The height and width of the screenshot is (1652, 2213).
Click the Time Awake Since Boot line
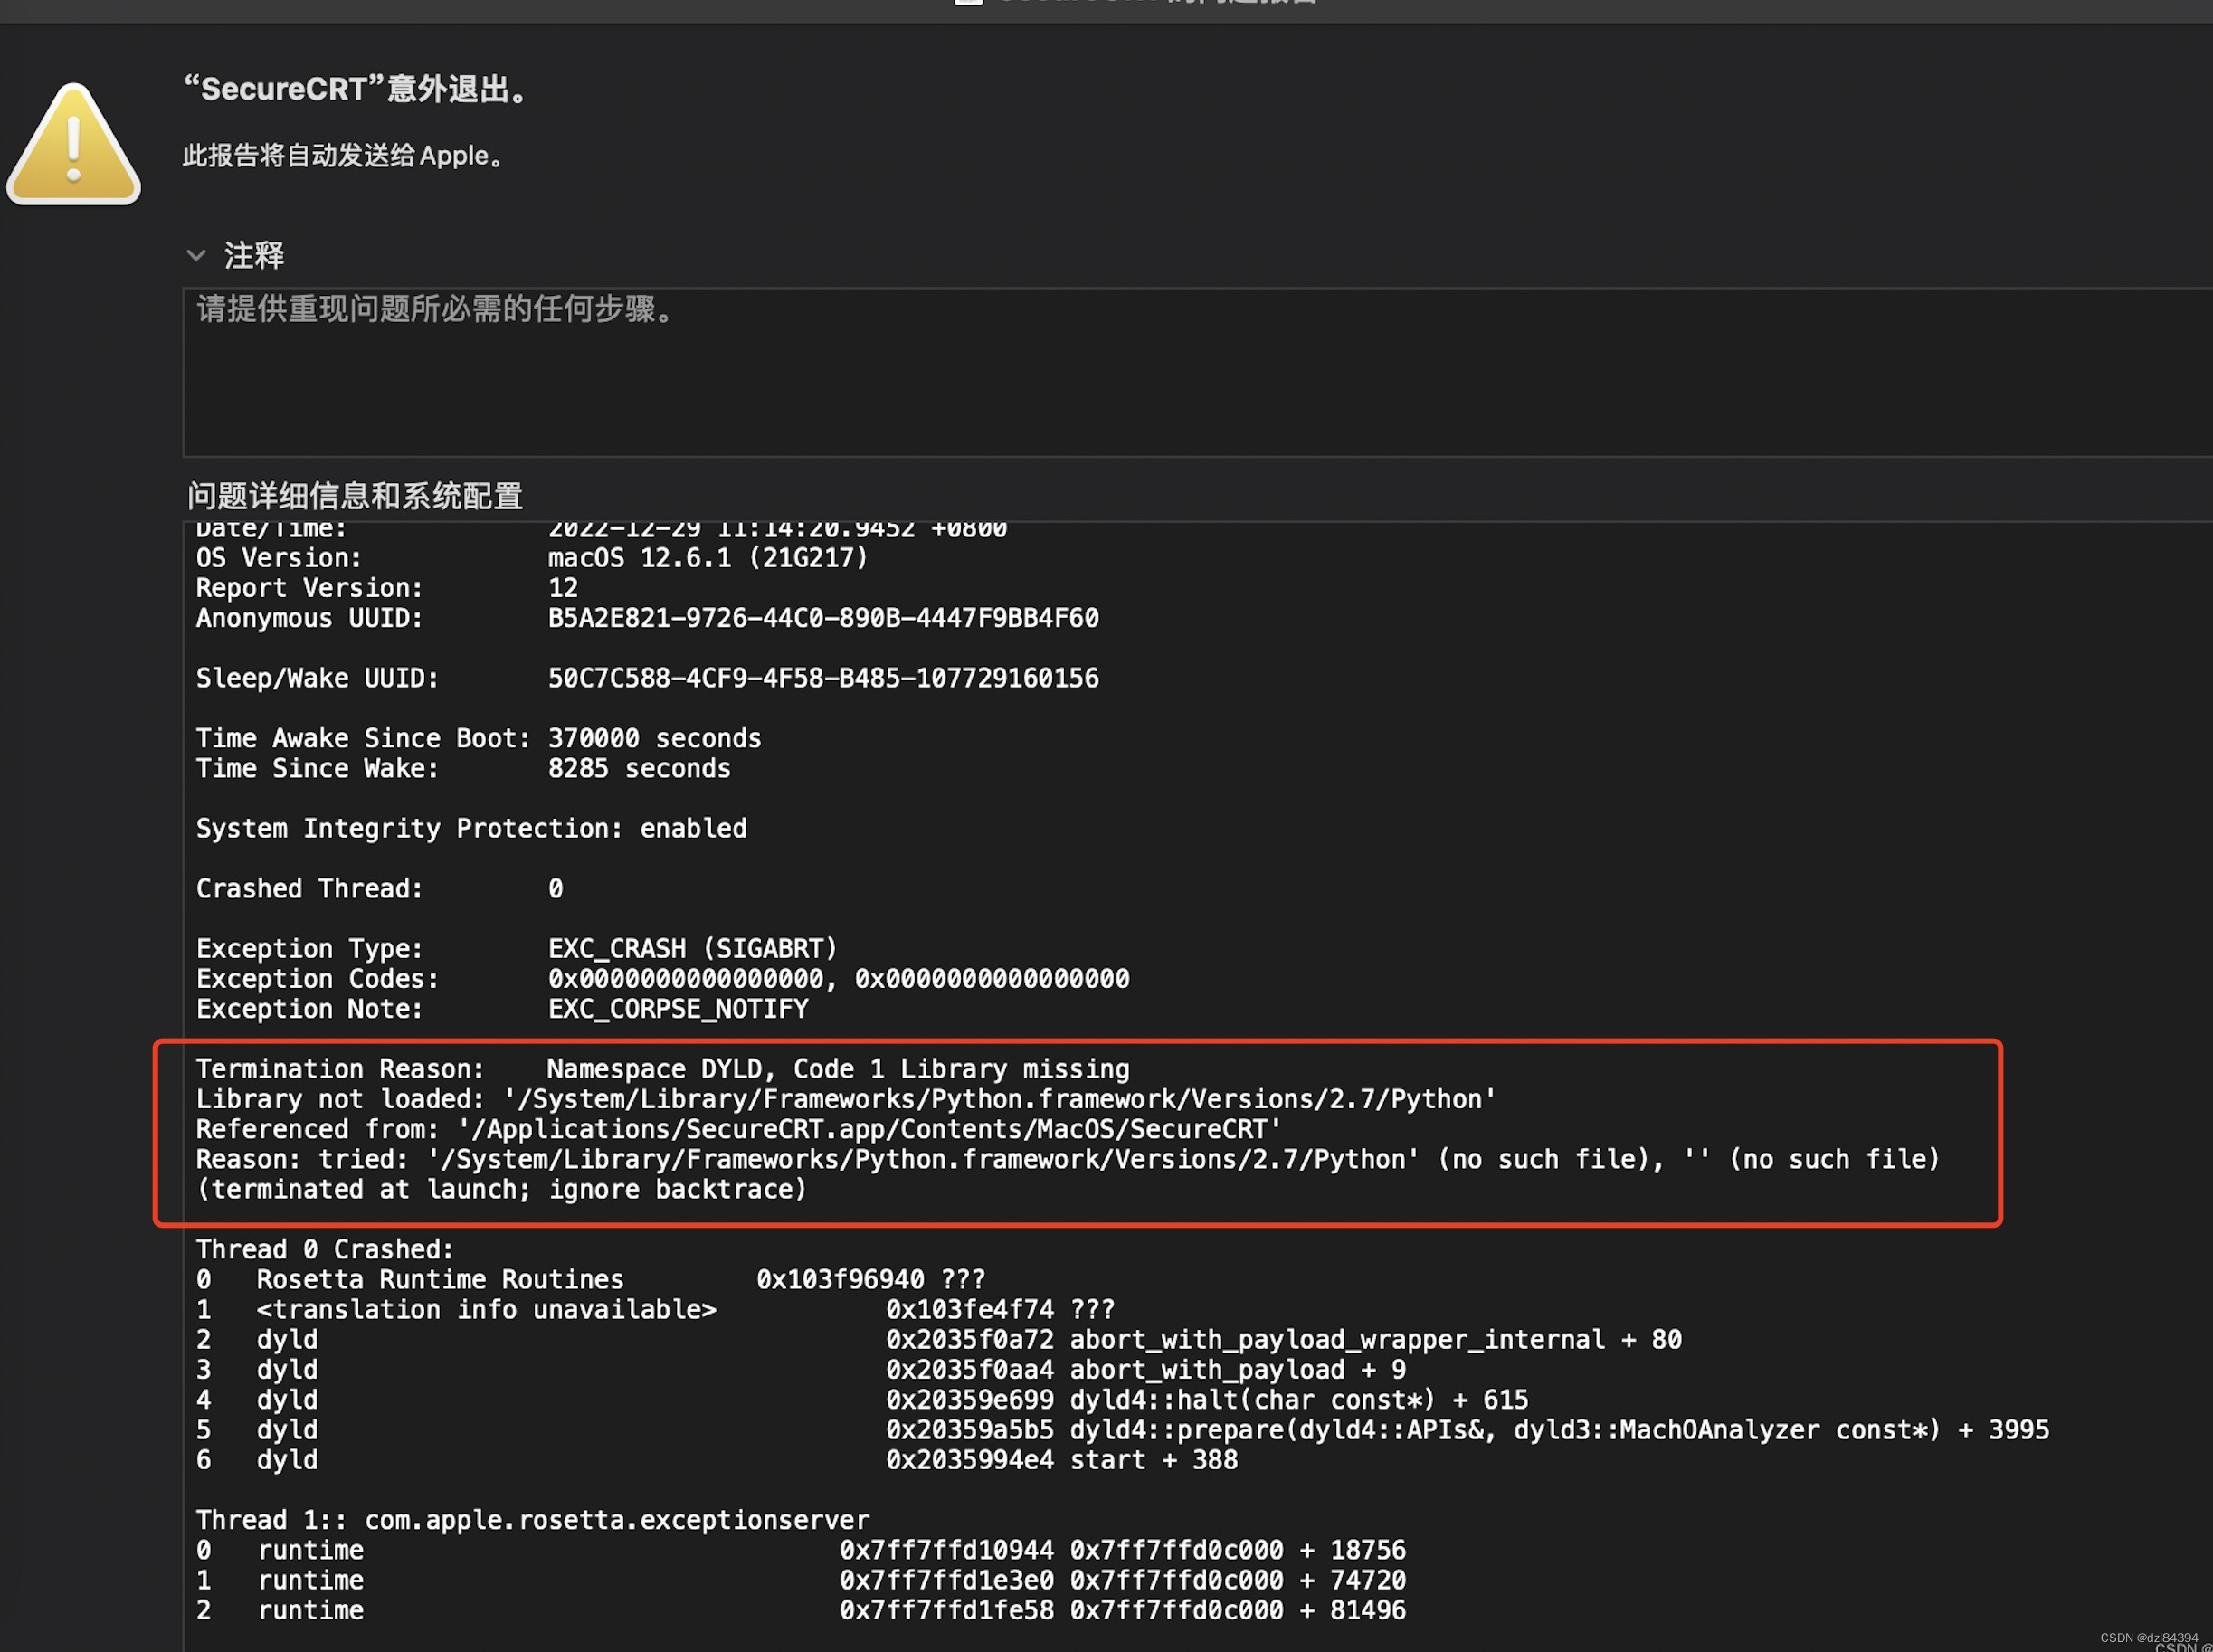[x=478, y=738]
